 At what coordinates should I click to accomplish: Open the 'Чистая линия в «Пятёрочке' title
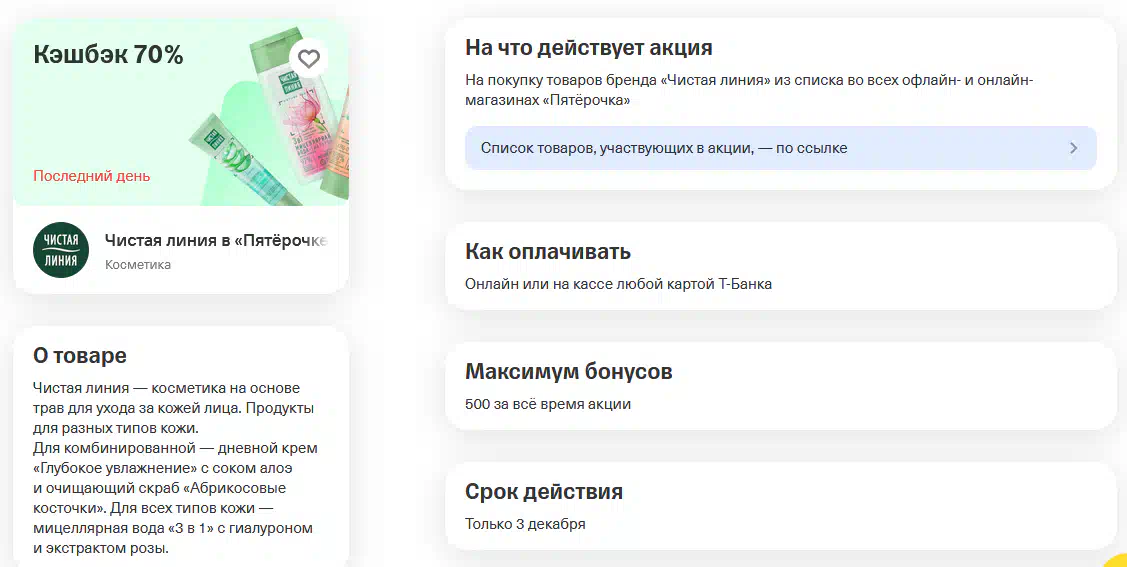(216, 241)
